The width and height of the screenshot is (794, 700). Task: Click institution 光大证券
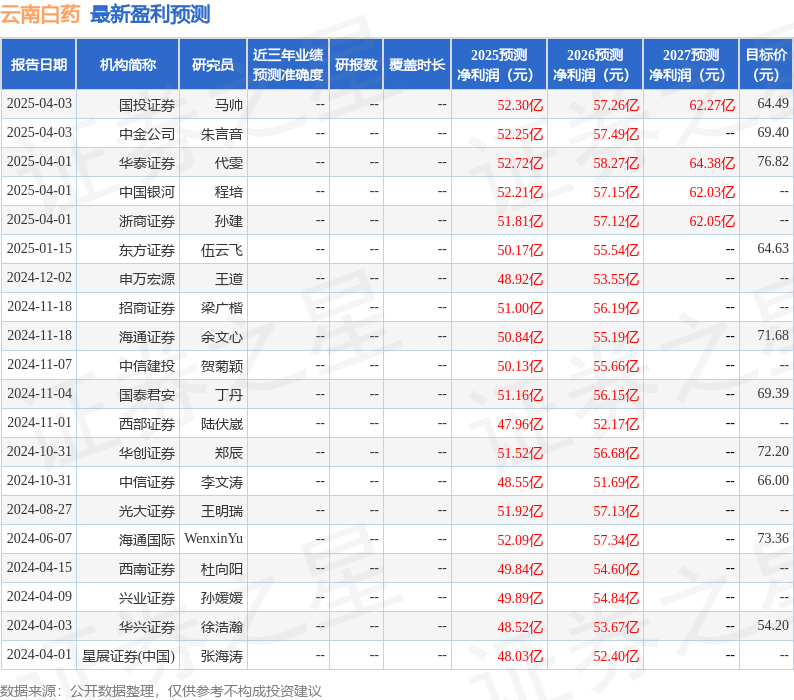pyautogui.click(x=147, y=511)
